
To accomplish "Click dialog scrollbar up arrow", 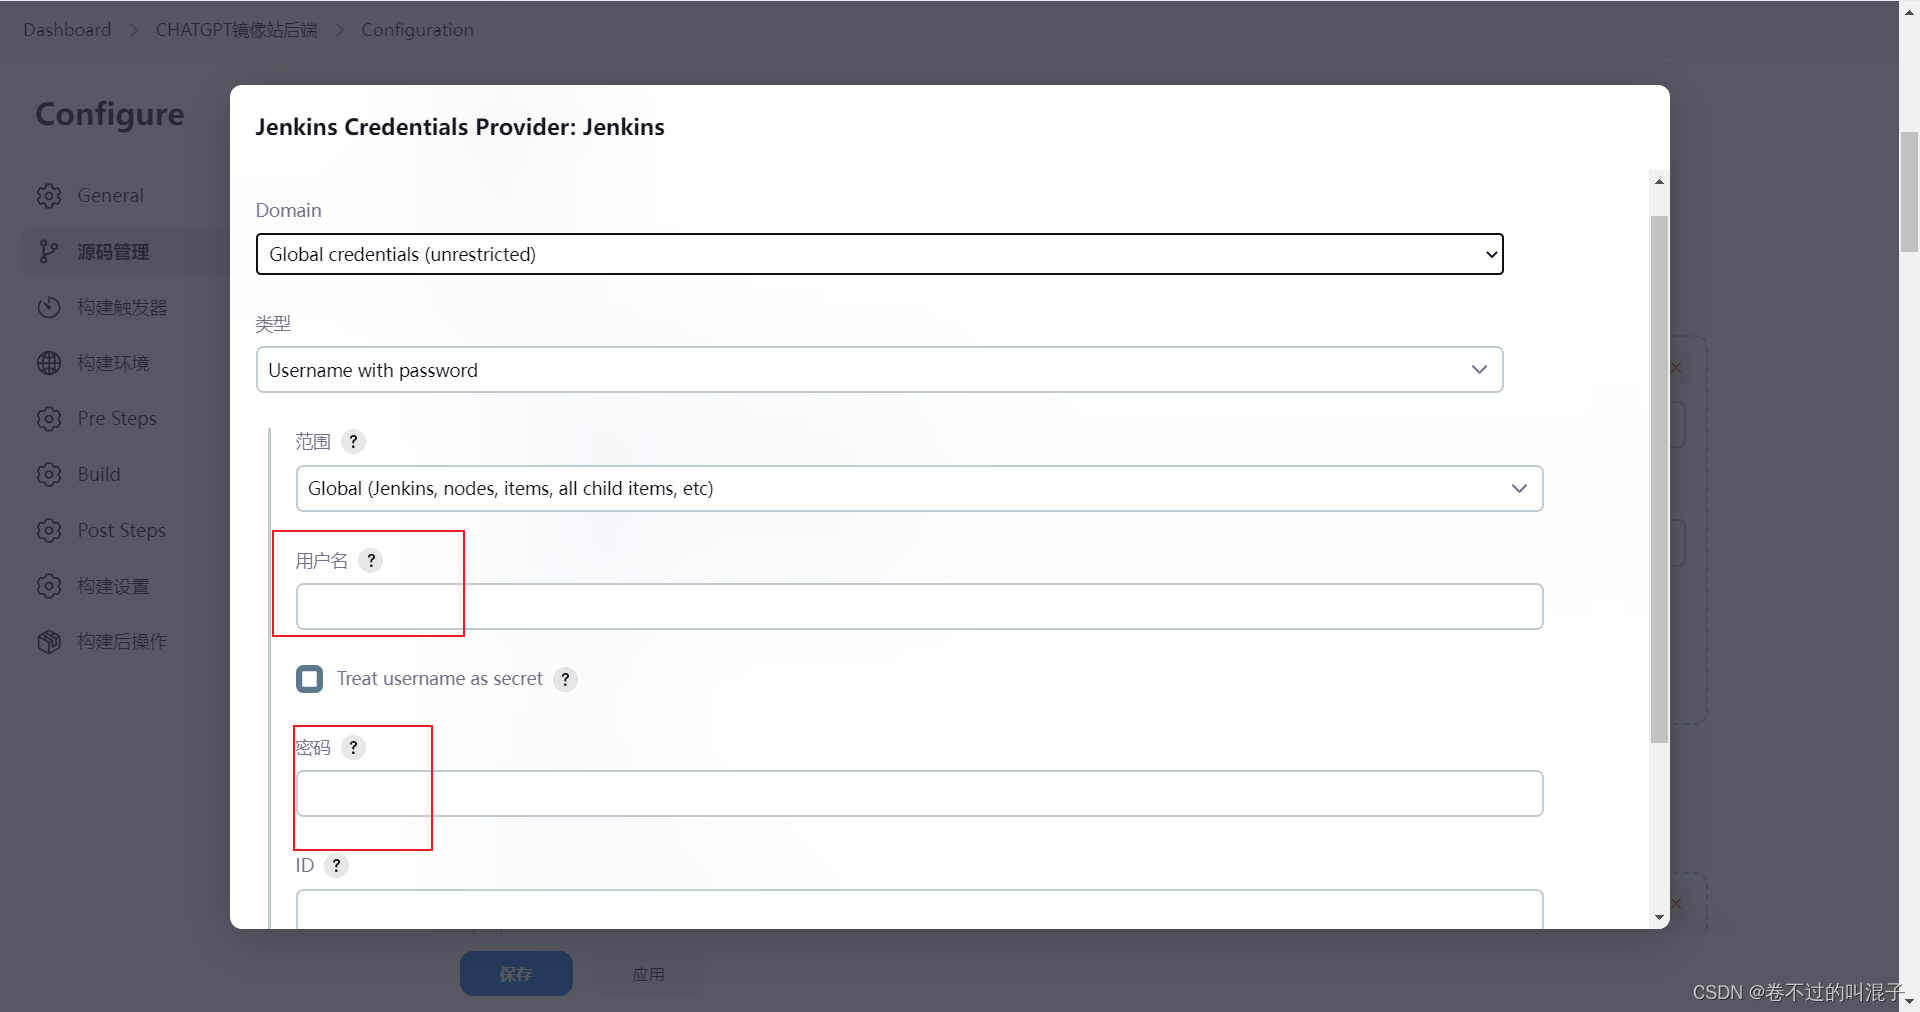I will [x=1659, y=181].
